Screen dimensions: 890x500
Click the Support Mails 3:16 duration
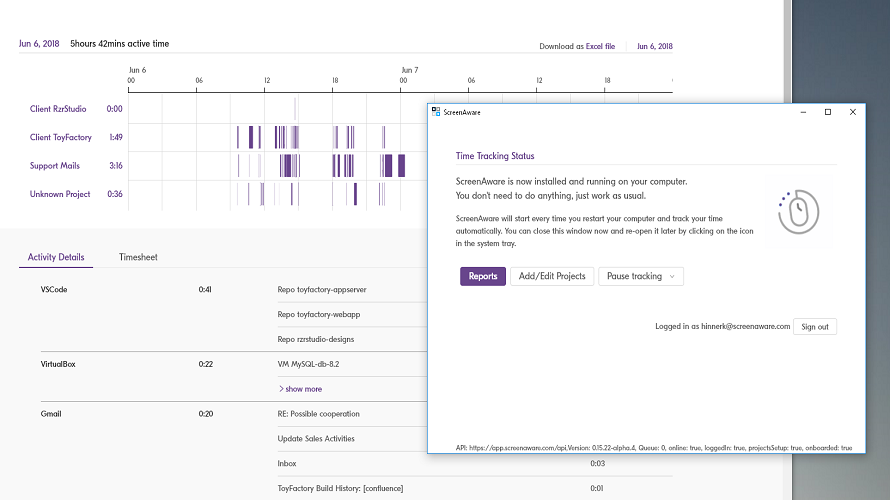click(x=116, y=166)
